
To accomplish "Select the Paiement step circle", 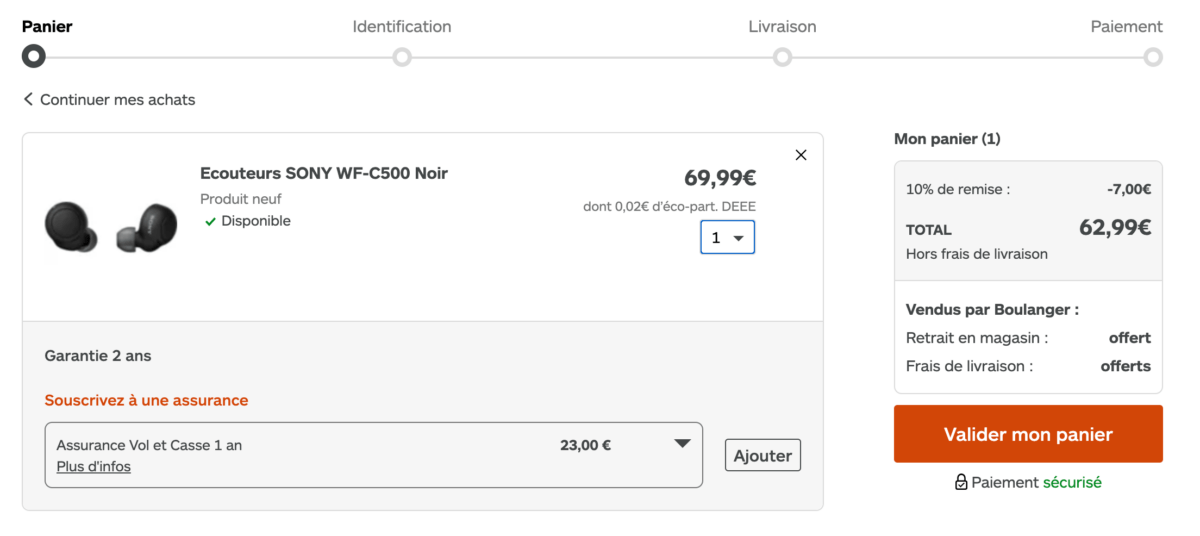I will click(x=1153, y=57).
